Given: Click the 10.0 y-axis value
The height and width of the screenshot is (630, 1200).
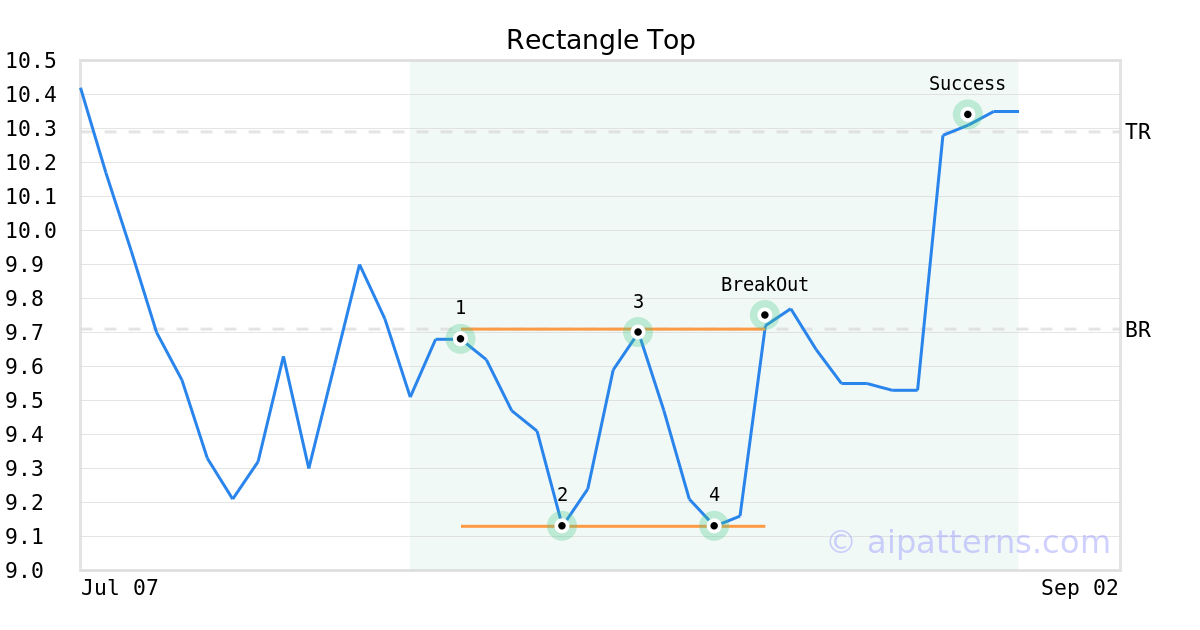Looking at the screenshot, I should click(x=31, y=231).
